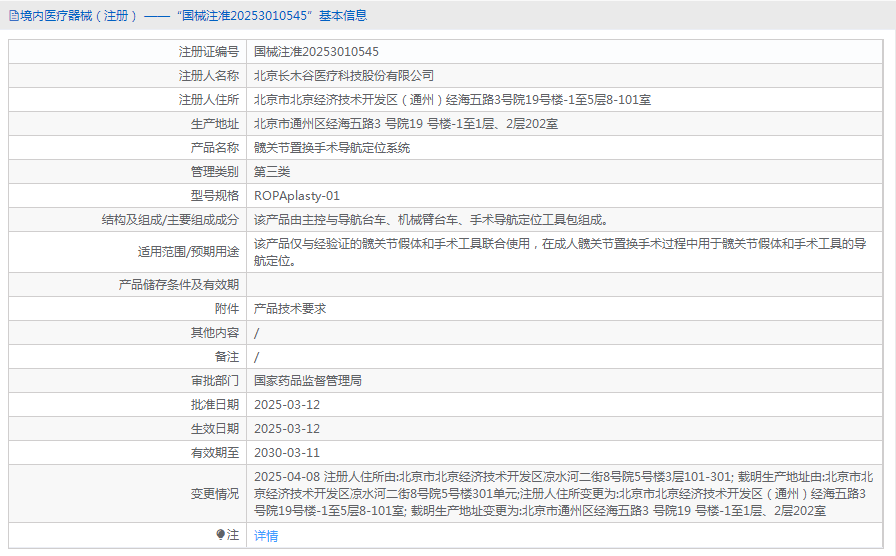The height and width of the screenshot is (556, 896).
Task: Click the 结构及组成 description text
Action: click(x=433, y=219)
